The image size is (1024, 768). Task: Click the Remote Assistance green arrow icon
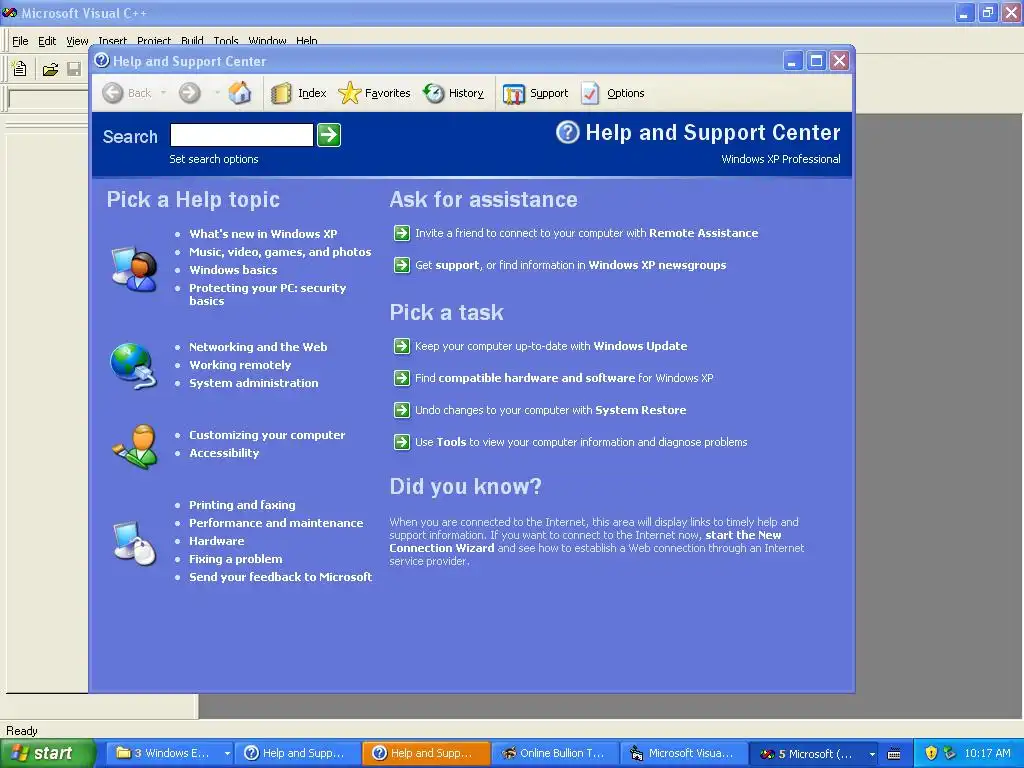click(x=402, y=233)
